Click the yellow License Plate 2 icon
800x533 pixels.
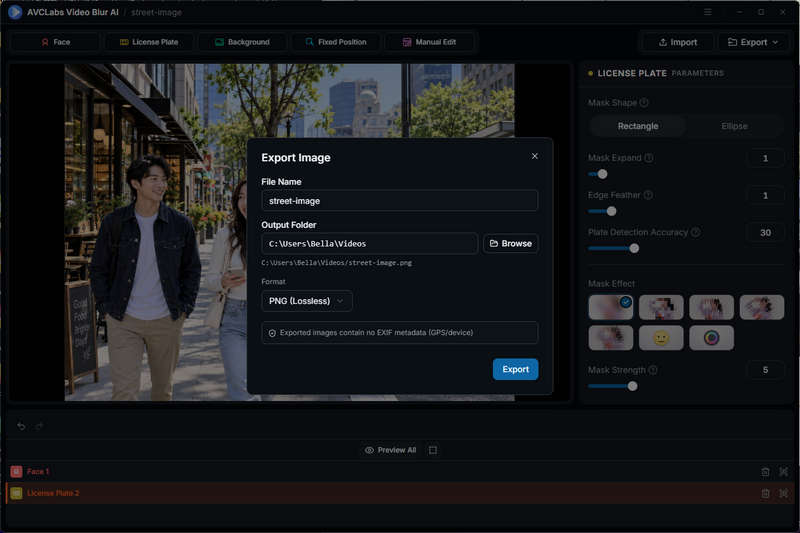[x=16, y=493]
